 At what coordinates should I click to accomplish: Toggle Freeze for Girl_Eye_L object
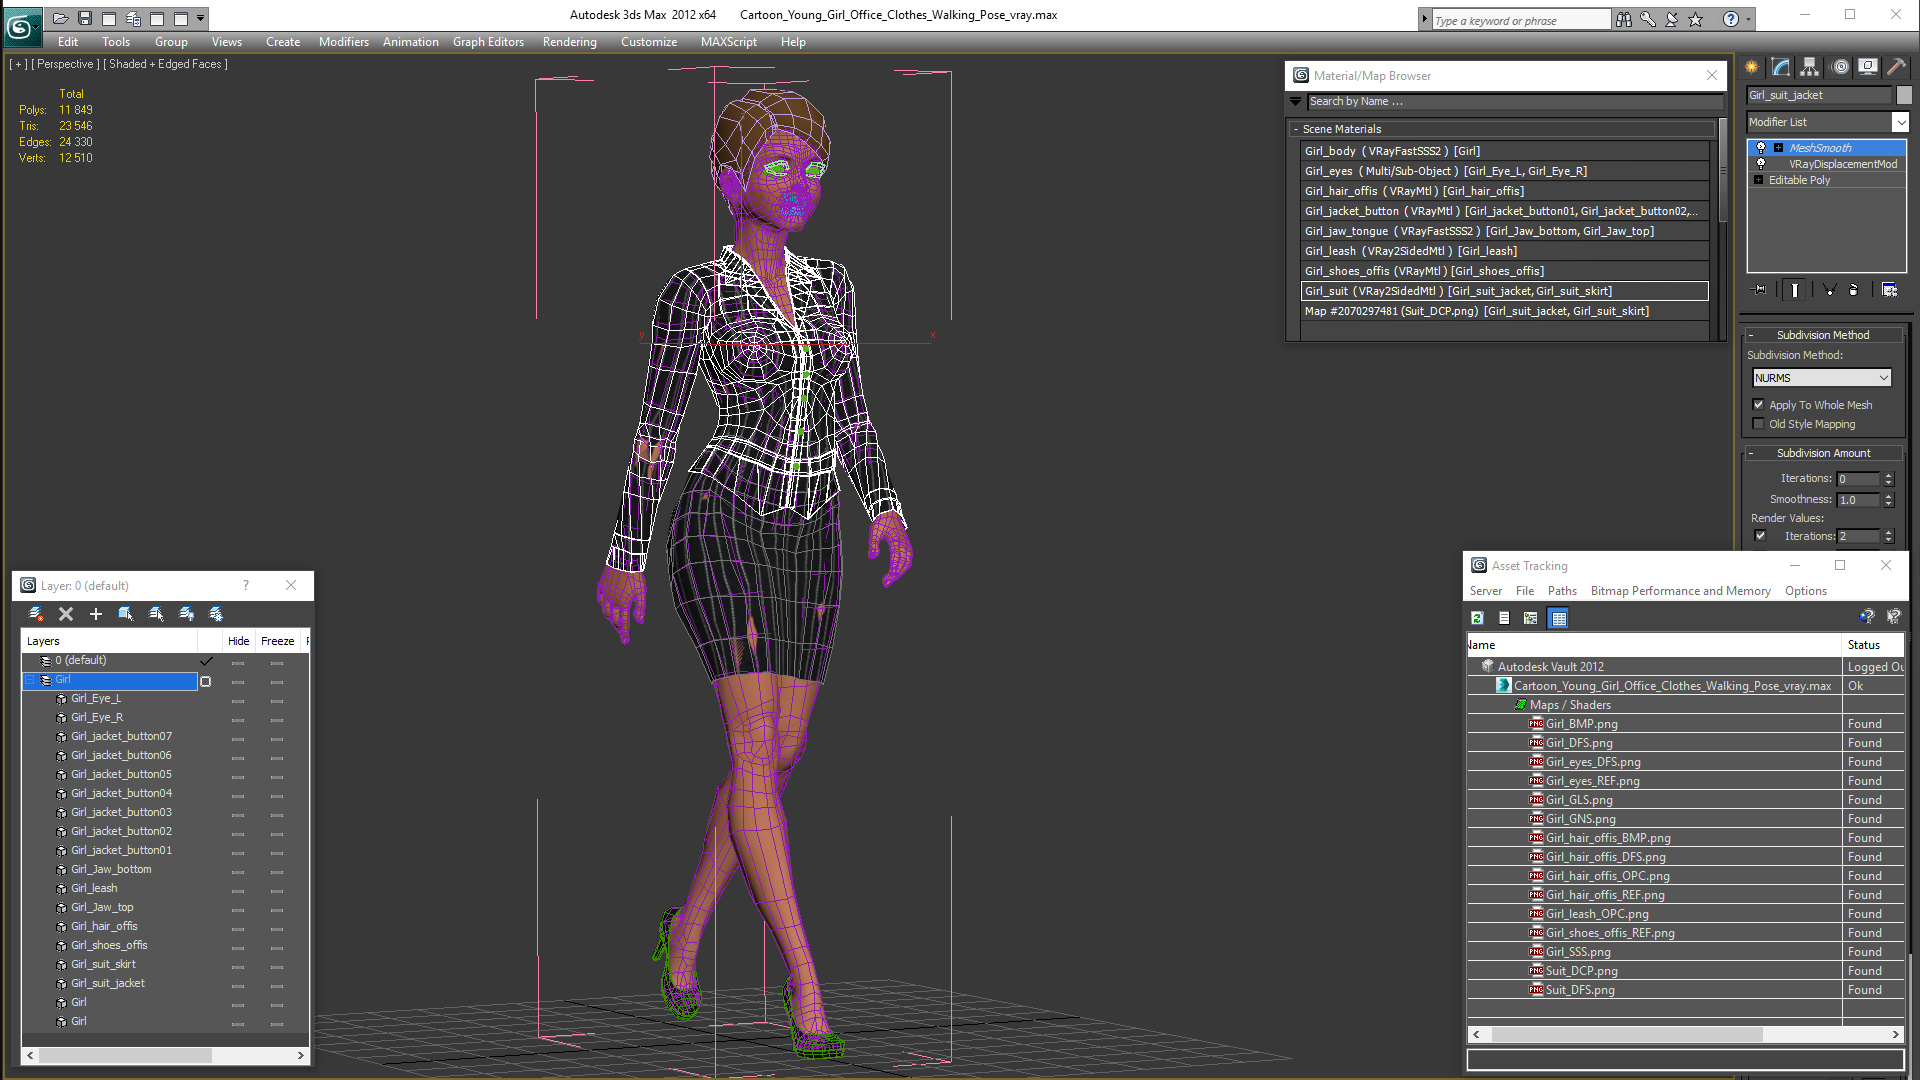click(277, 700)
